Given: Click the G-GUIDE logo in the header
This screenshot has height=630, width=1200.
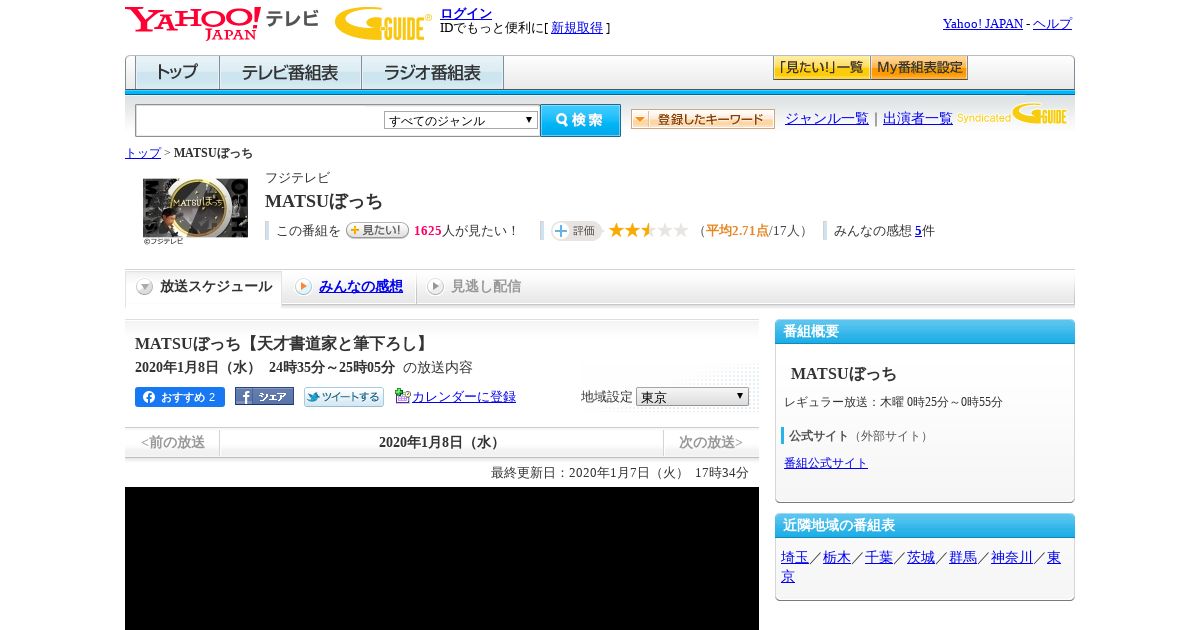Looking at the screenshot, I should point(383,23).
